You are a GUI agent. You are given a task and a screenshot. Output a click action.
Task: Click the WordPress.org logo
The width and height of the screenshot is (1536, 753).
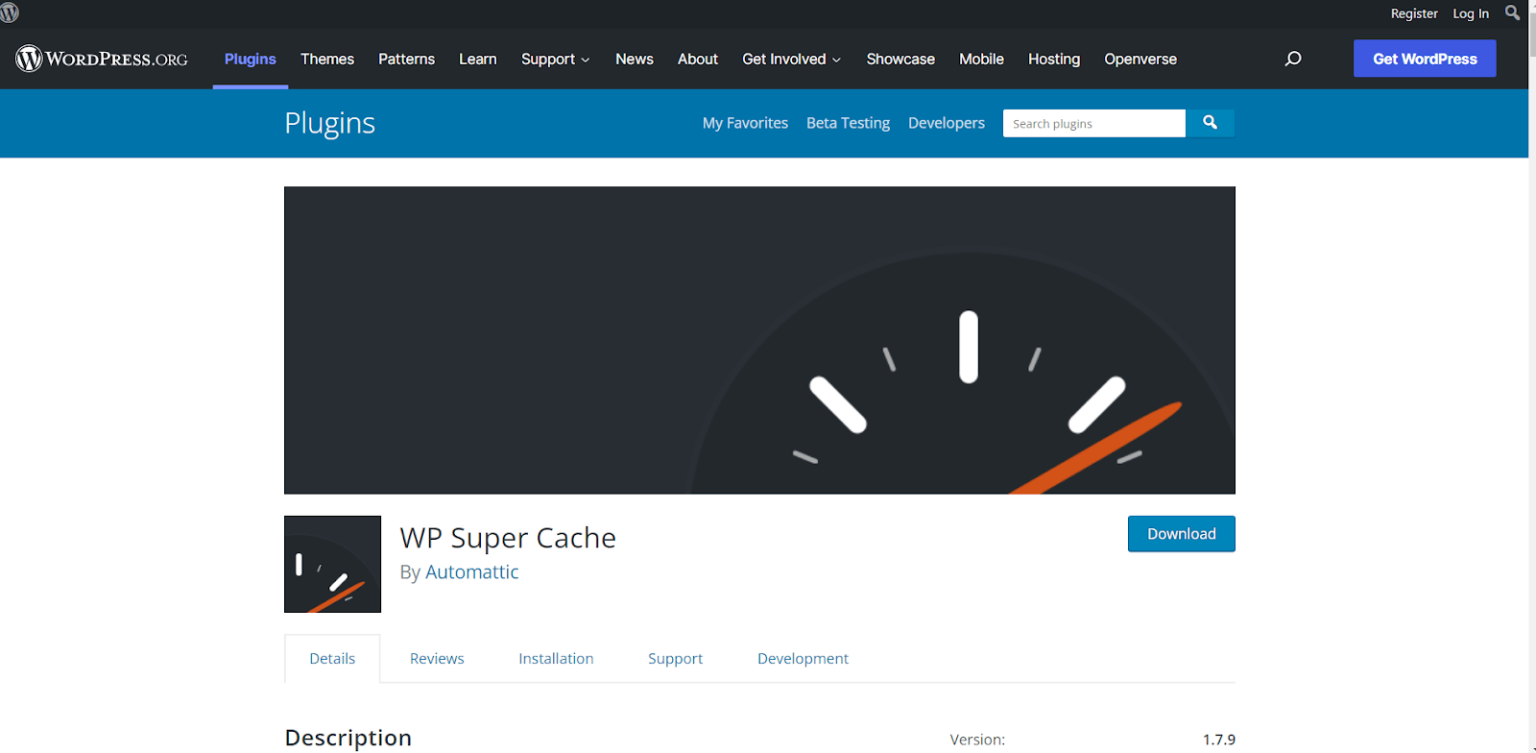[102, 59]
